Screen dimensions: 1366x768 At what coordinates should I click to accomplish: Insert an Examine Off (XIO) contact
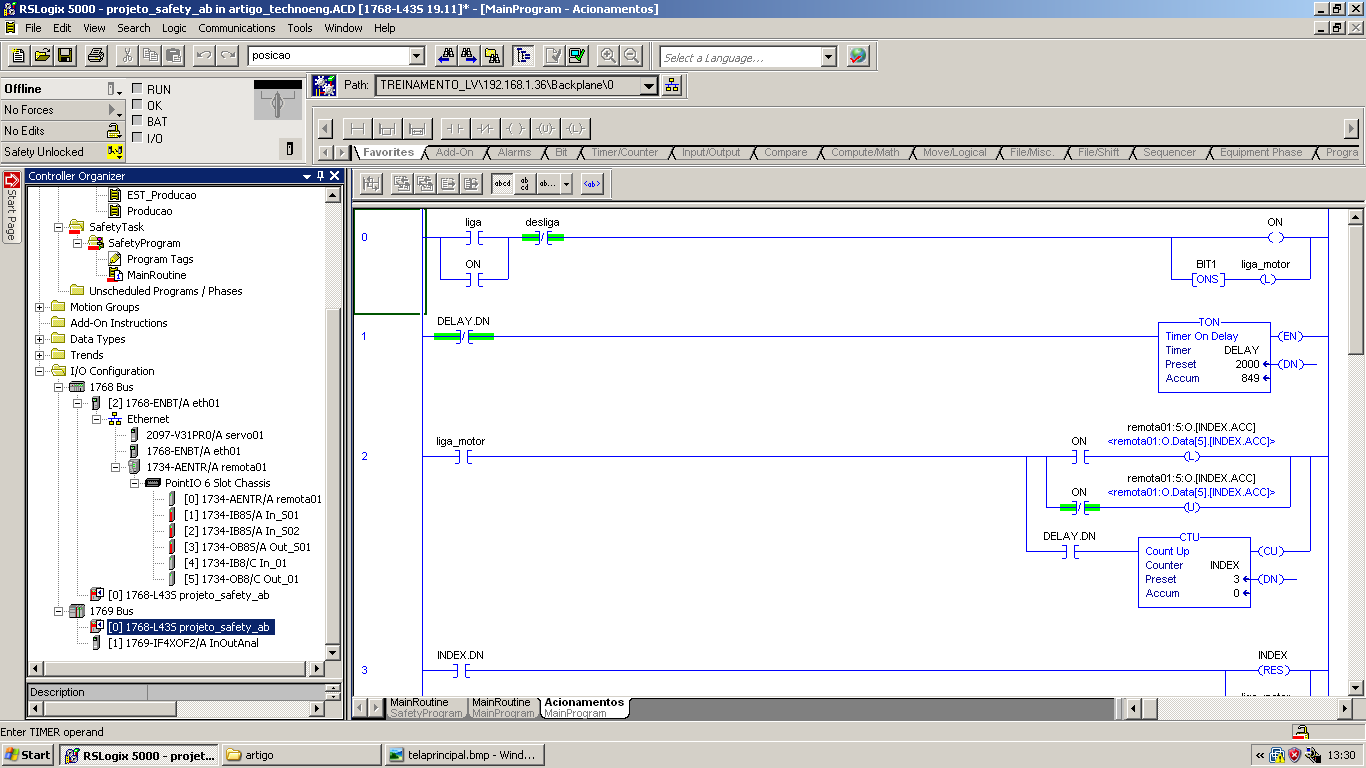click(x=485, y=128)
